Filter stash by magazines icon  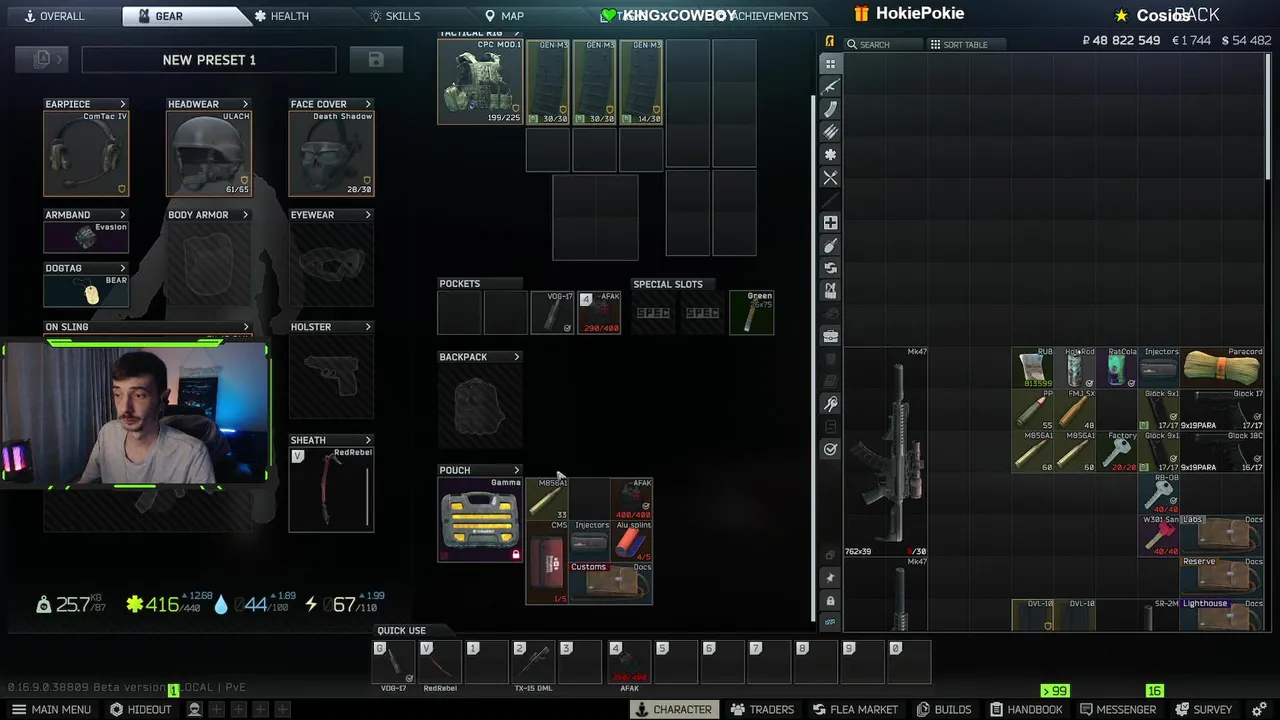click(x=830, y=109)
